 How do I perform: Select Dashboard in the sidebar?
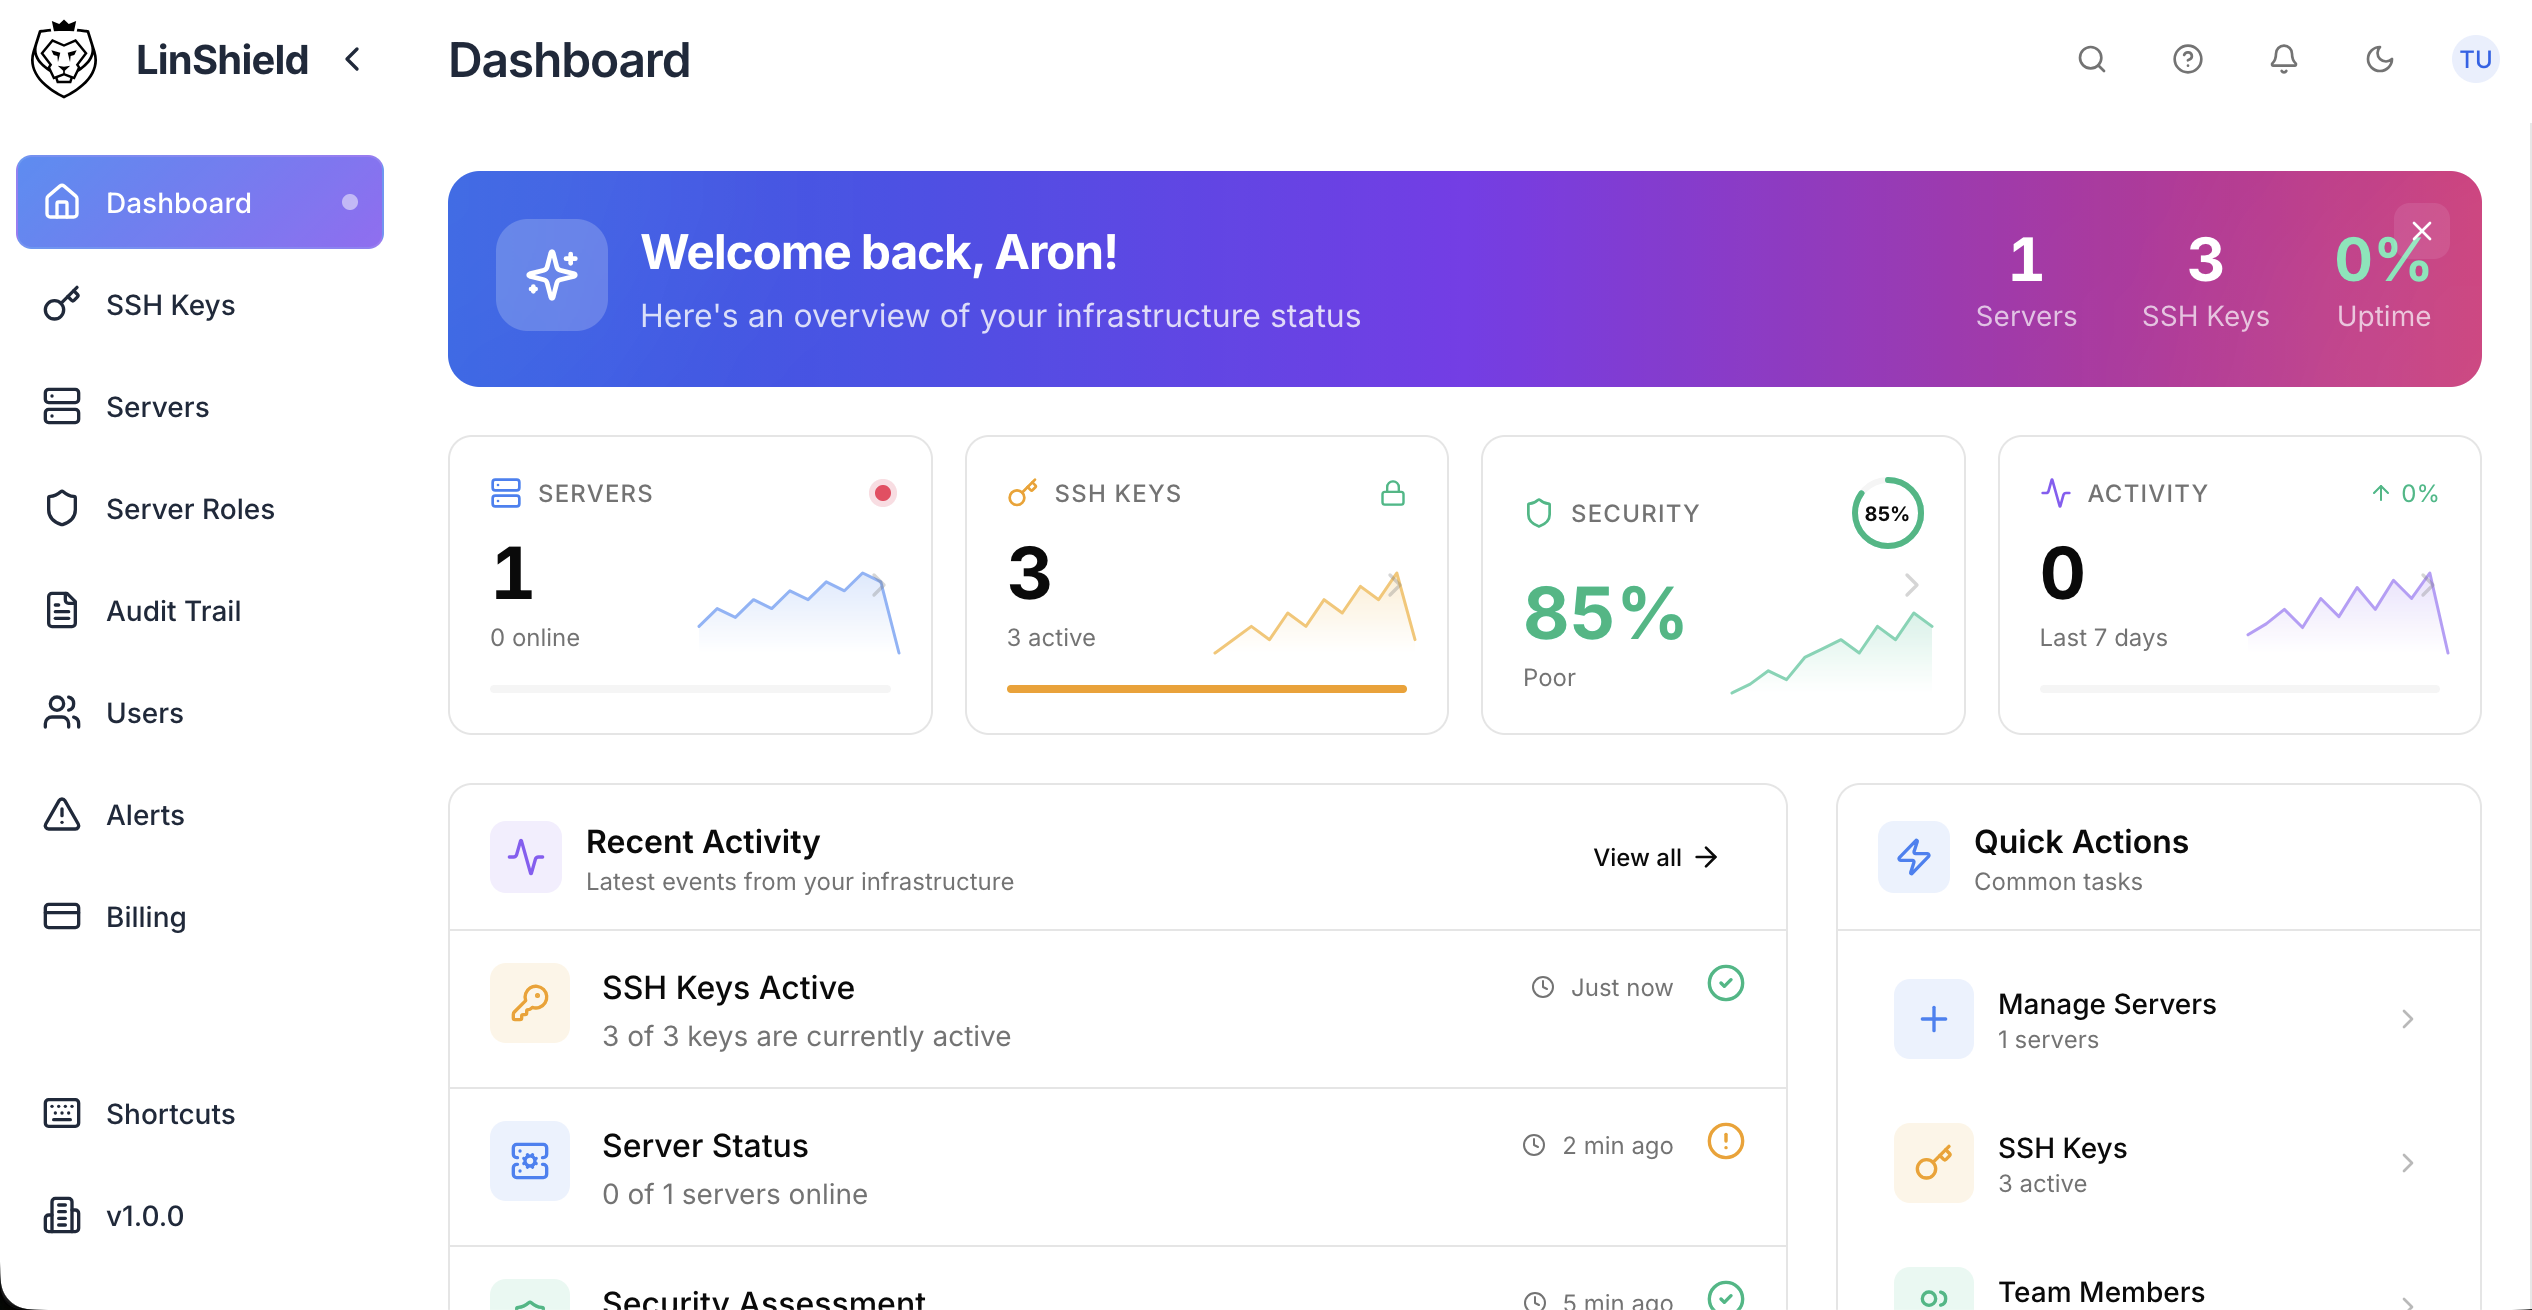(x=178, y=202)
